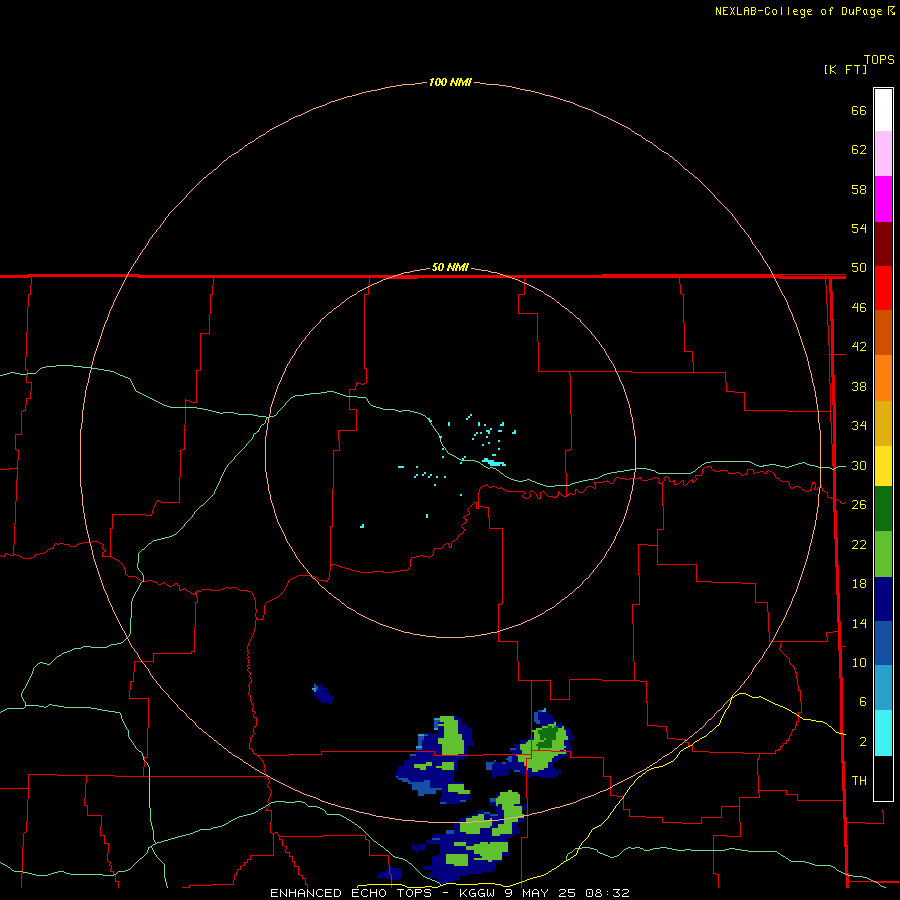Click the '30' legend value
Screen dimensions: 900x900
point(859,465)
